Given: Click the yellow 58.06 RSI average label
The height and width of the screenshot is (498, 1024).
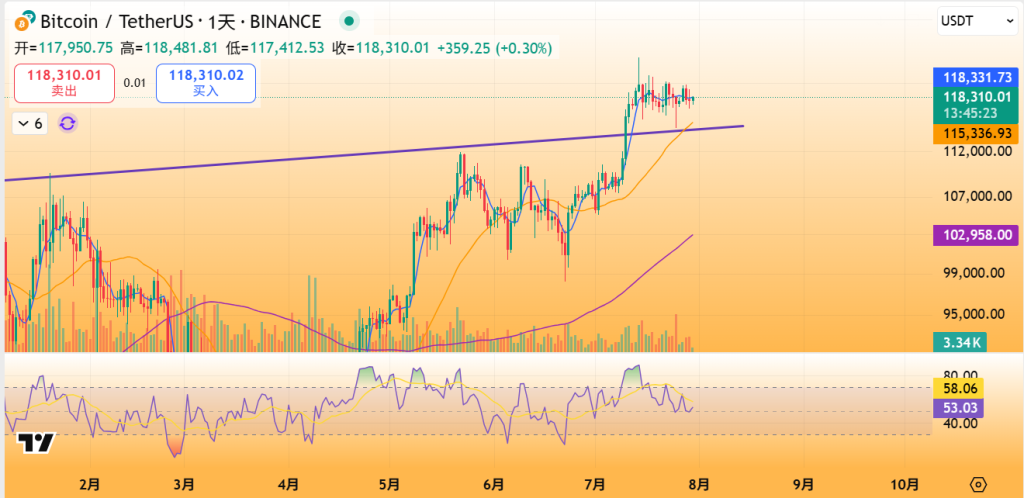Looking at the screenshot, I should pyautogui.click(x=957, y=388).
